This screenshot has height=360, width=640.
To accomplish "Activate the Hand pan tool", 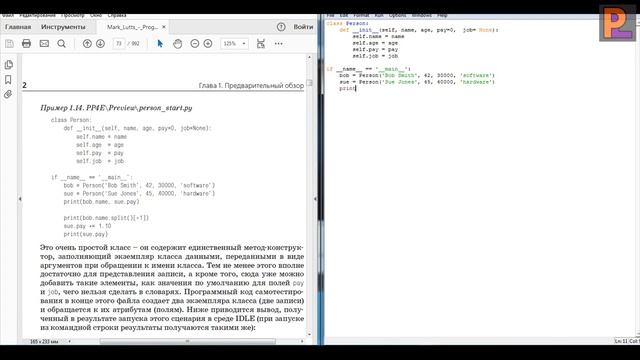I will [178, 43].
